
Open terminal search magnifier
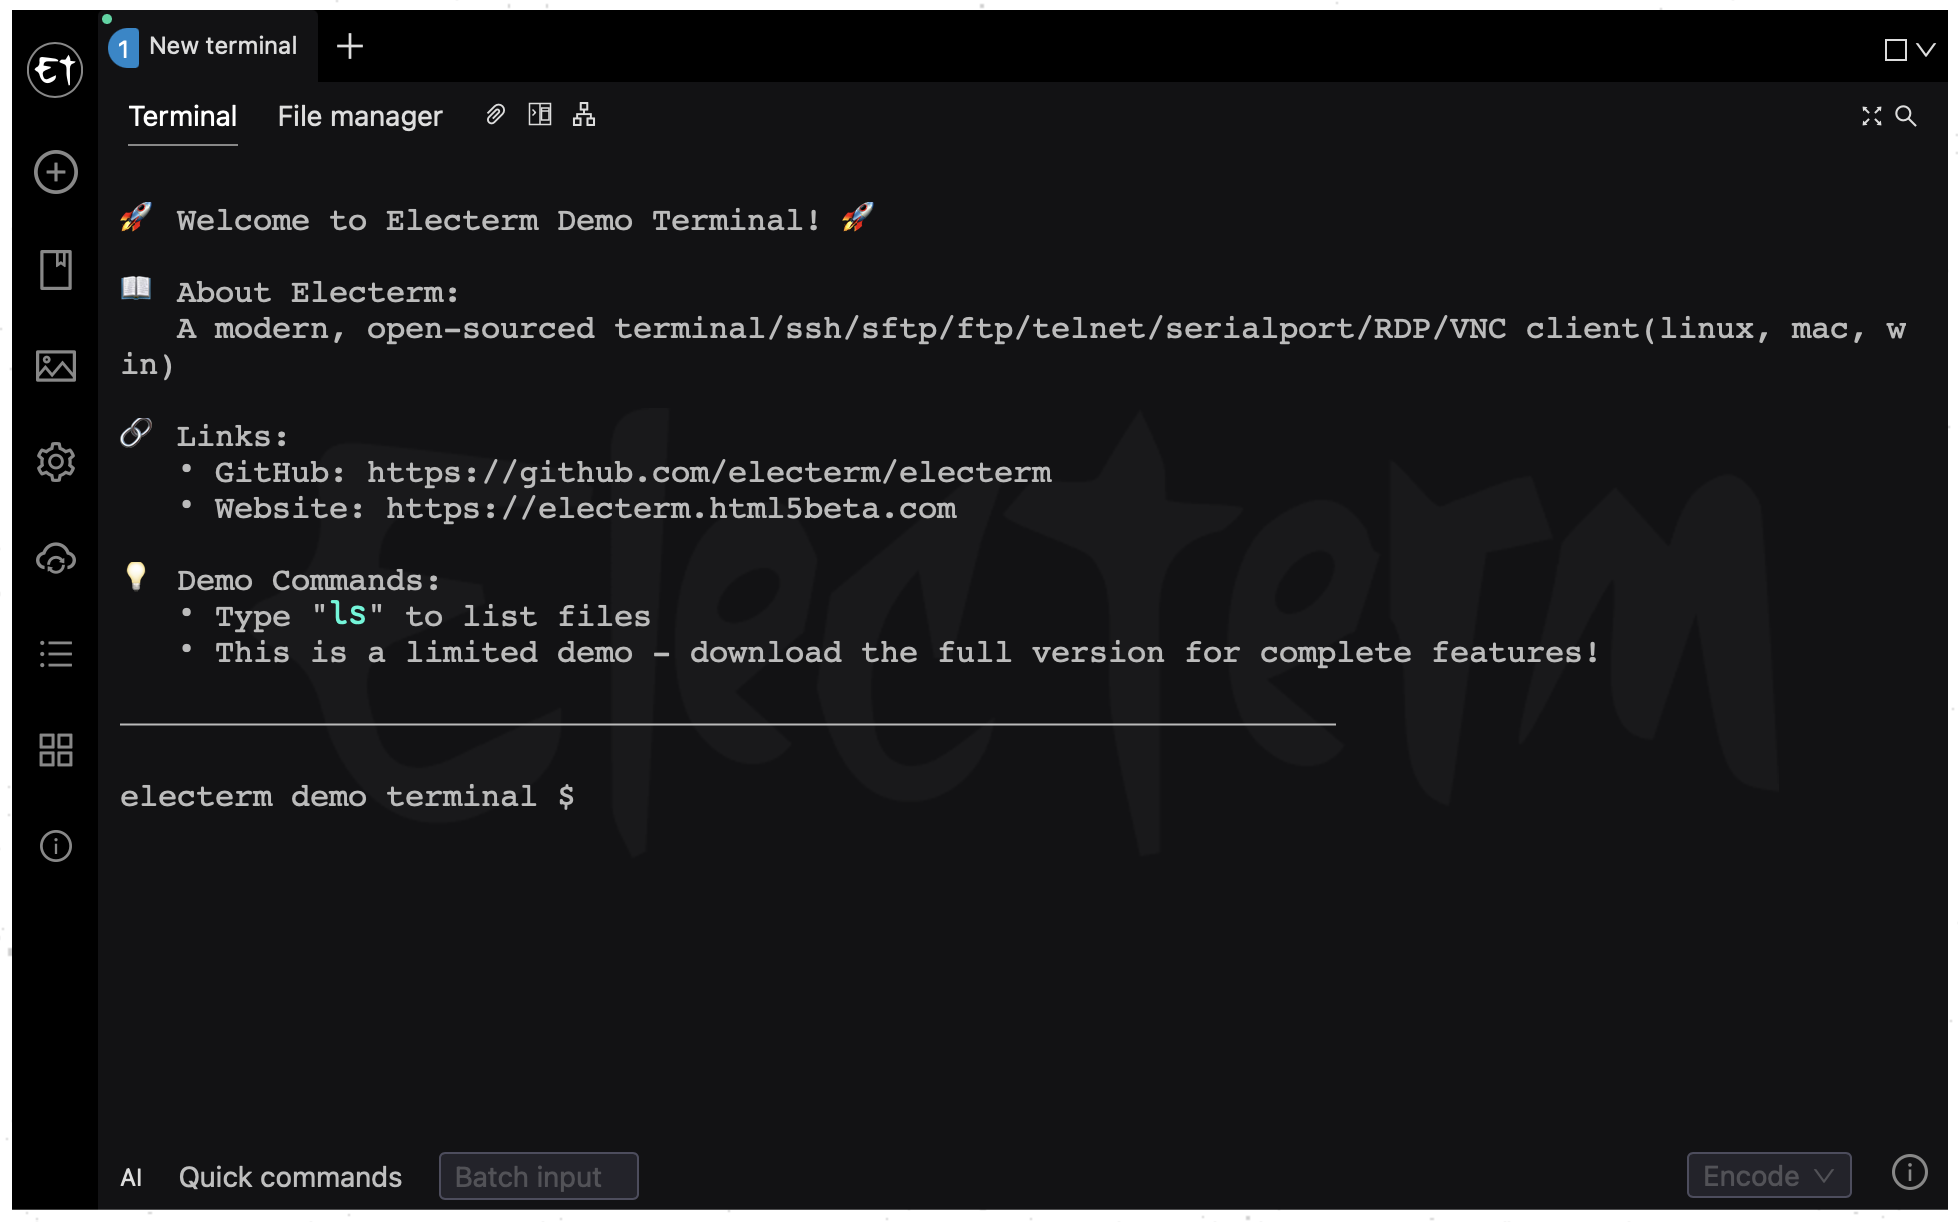tap(1906, 116)
